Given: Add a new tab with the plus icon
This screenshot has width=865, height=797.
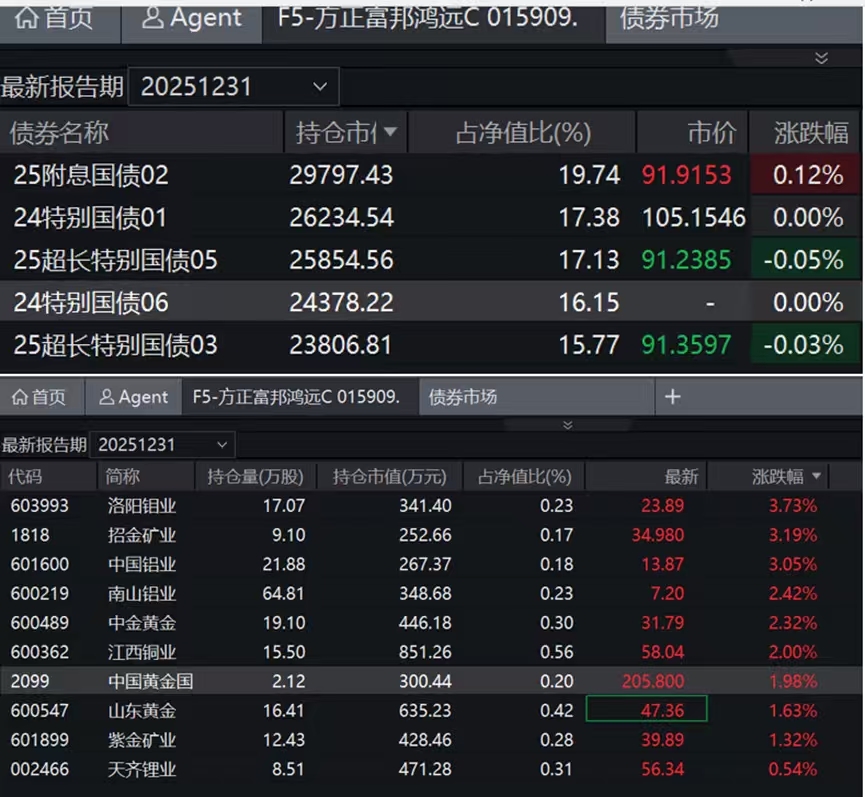Looking at the screenshot, I should pyautogui.click(x=672, y=397).
